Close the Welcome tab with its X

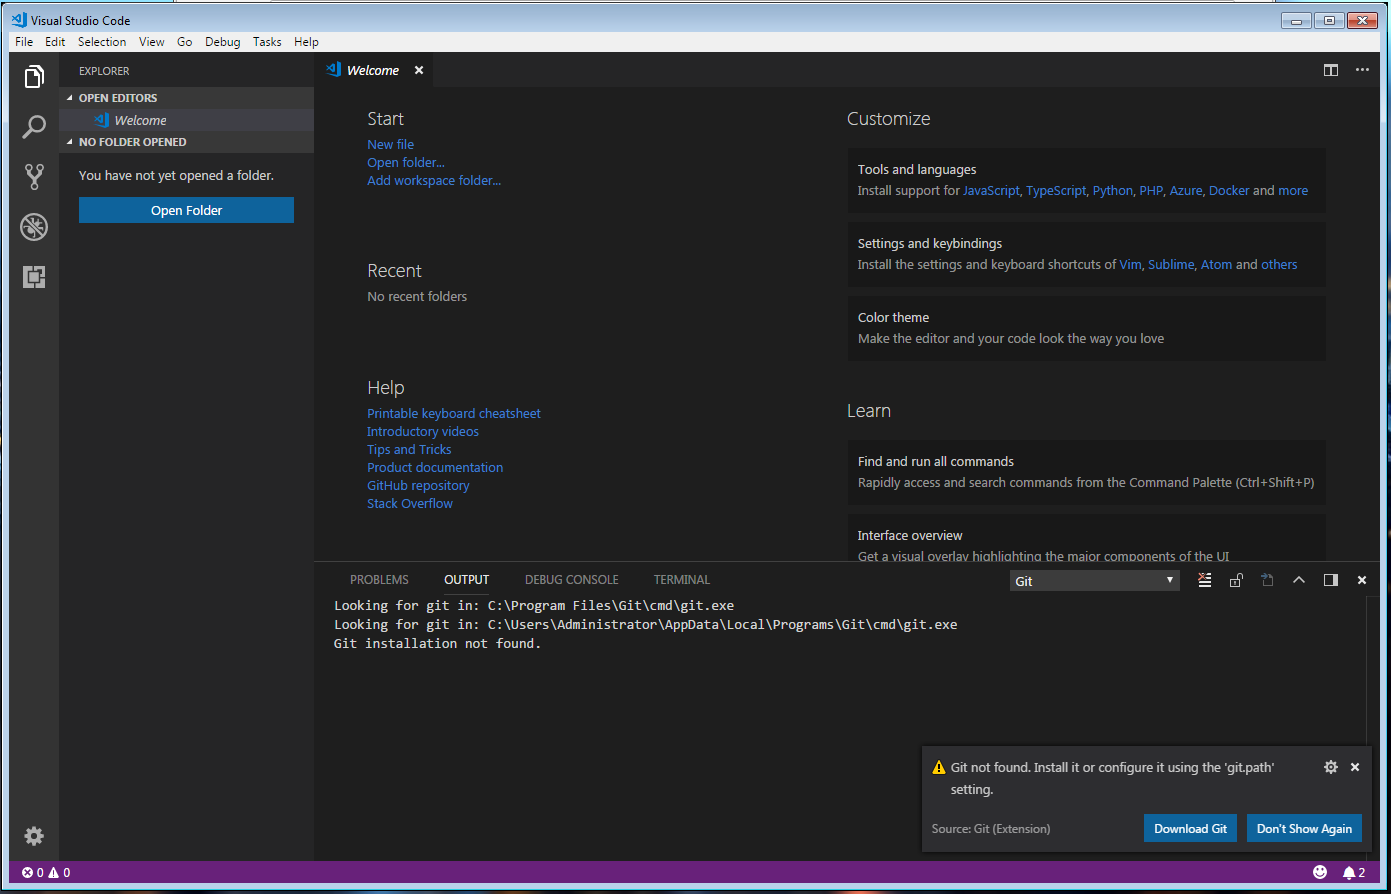point(419,70)
